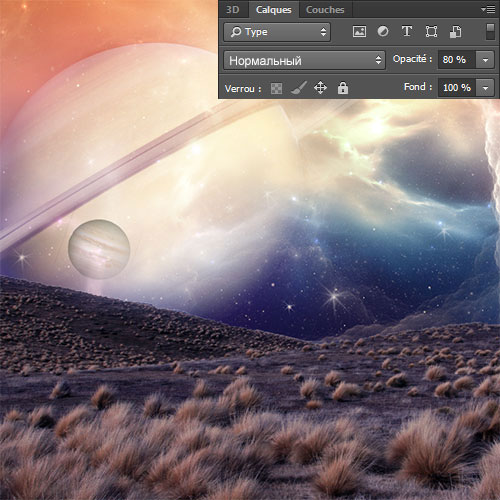Click the Opacité 80 % field
500x500 pixels.
(457, 60)
